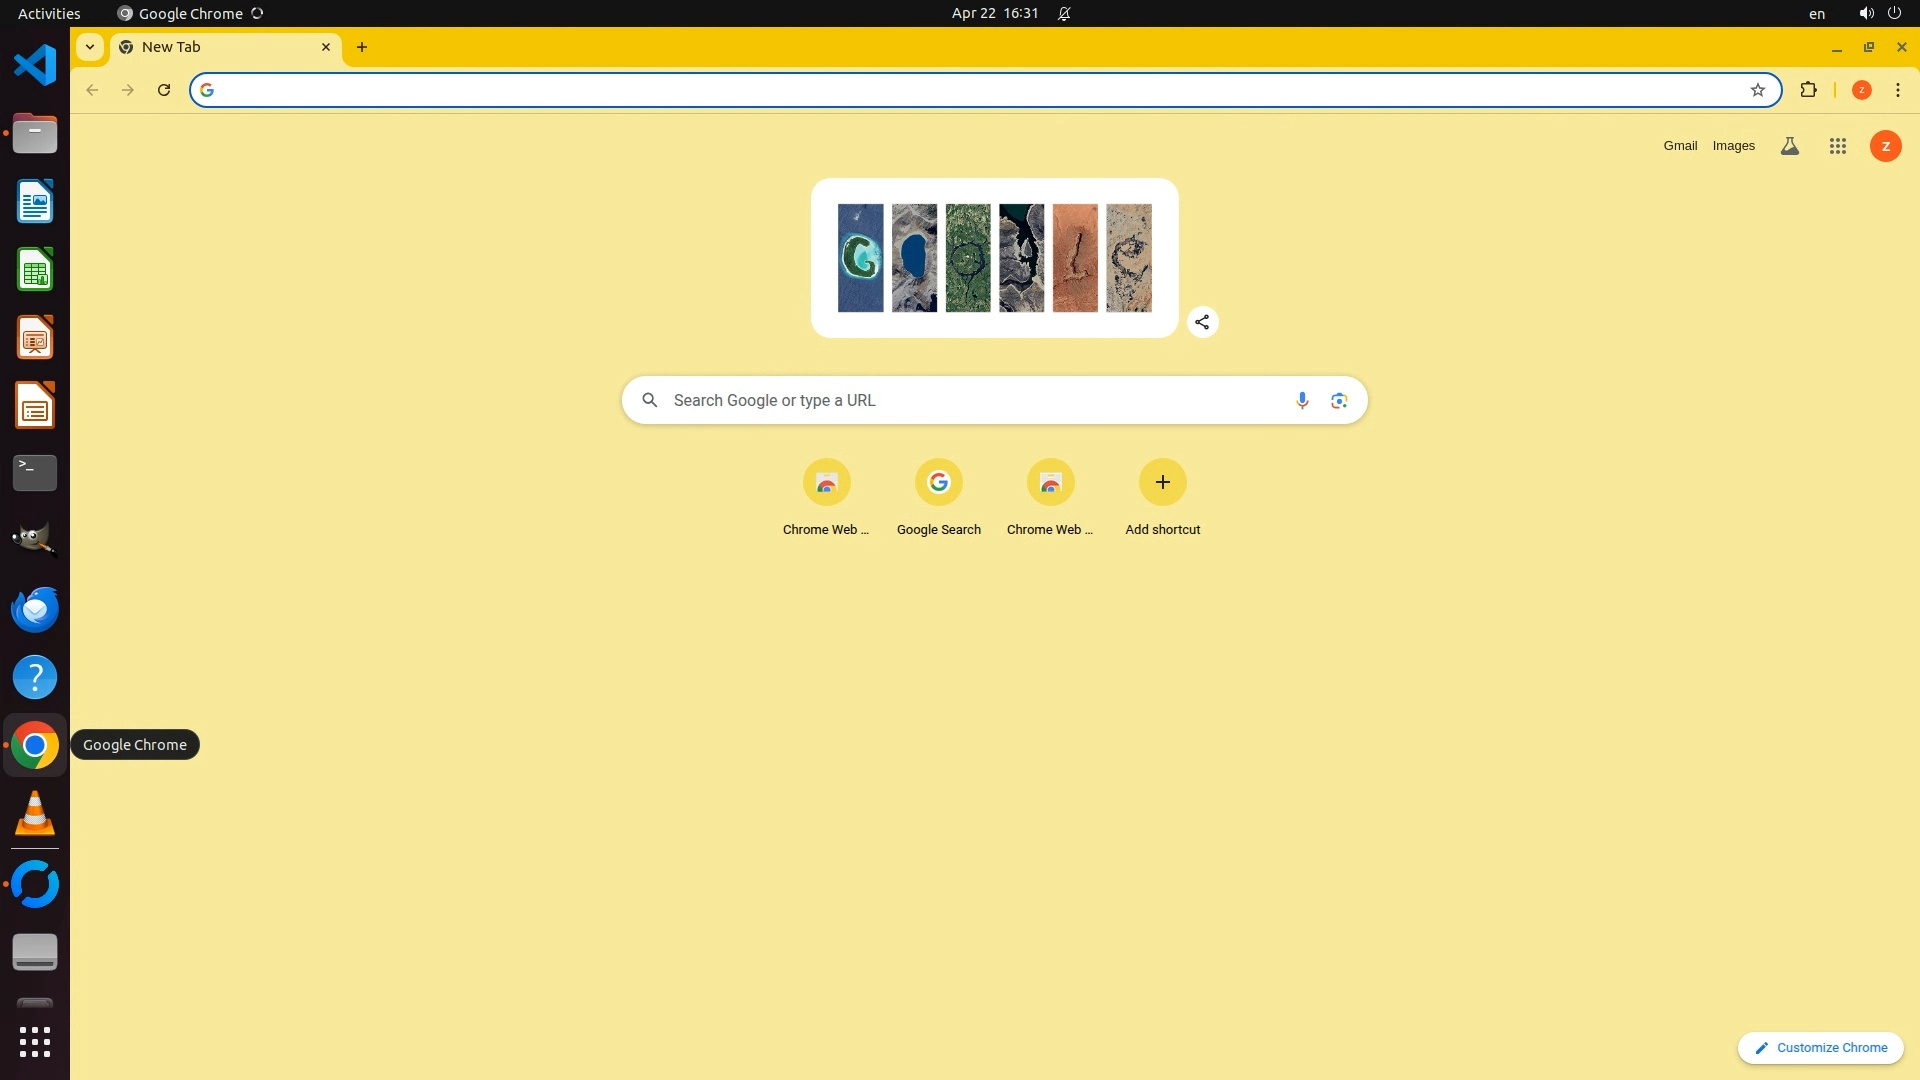Toggle do-not-disturb notification bell
The width and height of the screenshot is (1920, 1080).
click(x=1064, y=13)
